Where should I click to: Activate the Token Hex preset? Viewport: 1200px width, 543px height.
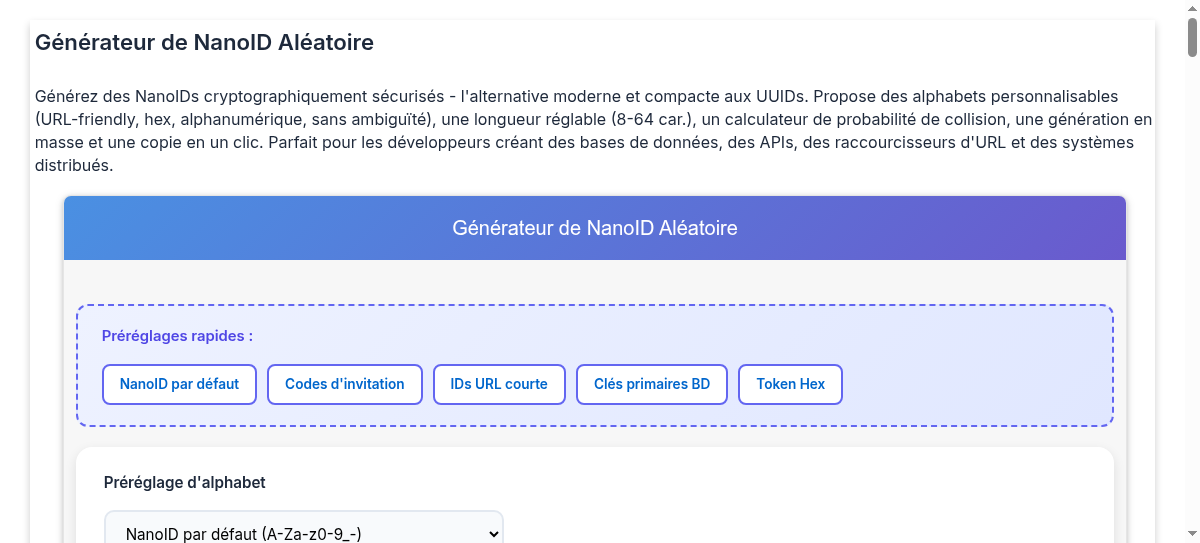(791, 384)
